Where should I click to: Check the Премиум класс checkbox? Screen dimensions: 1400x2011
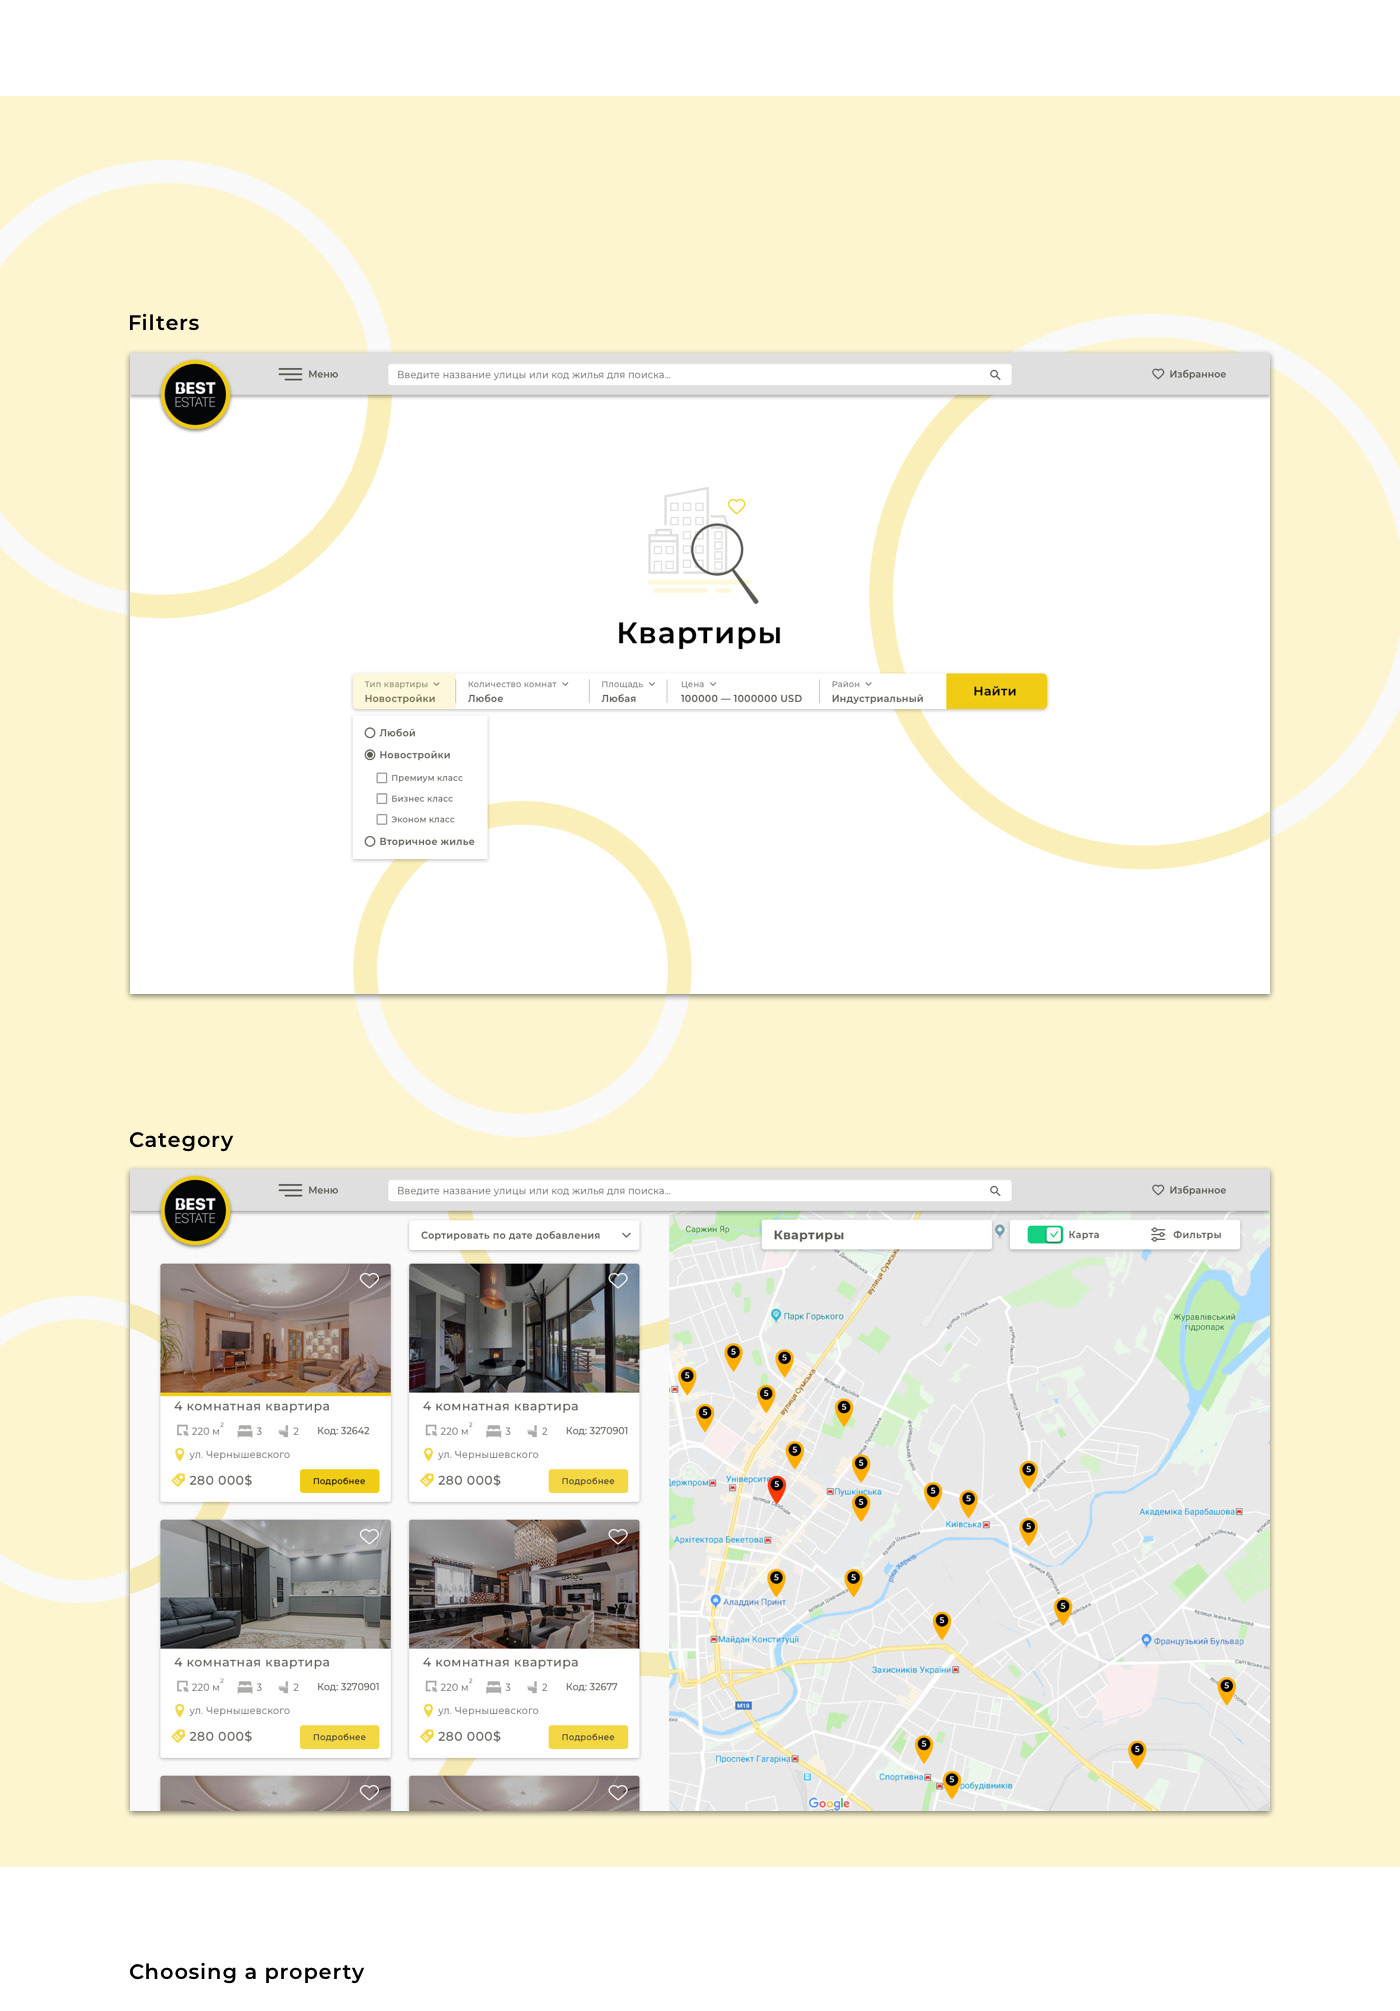381,778
